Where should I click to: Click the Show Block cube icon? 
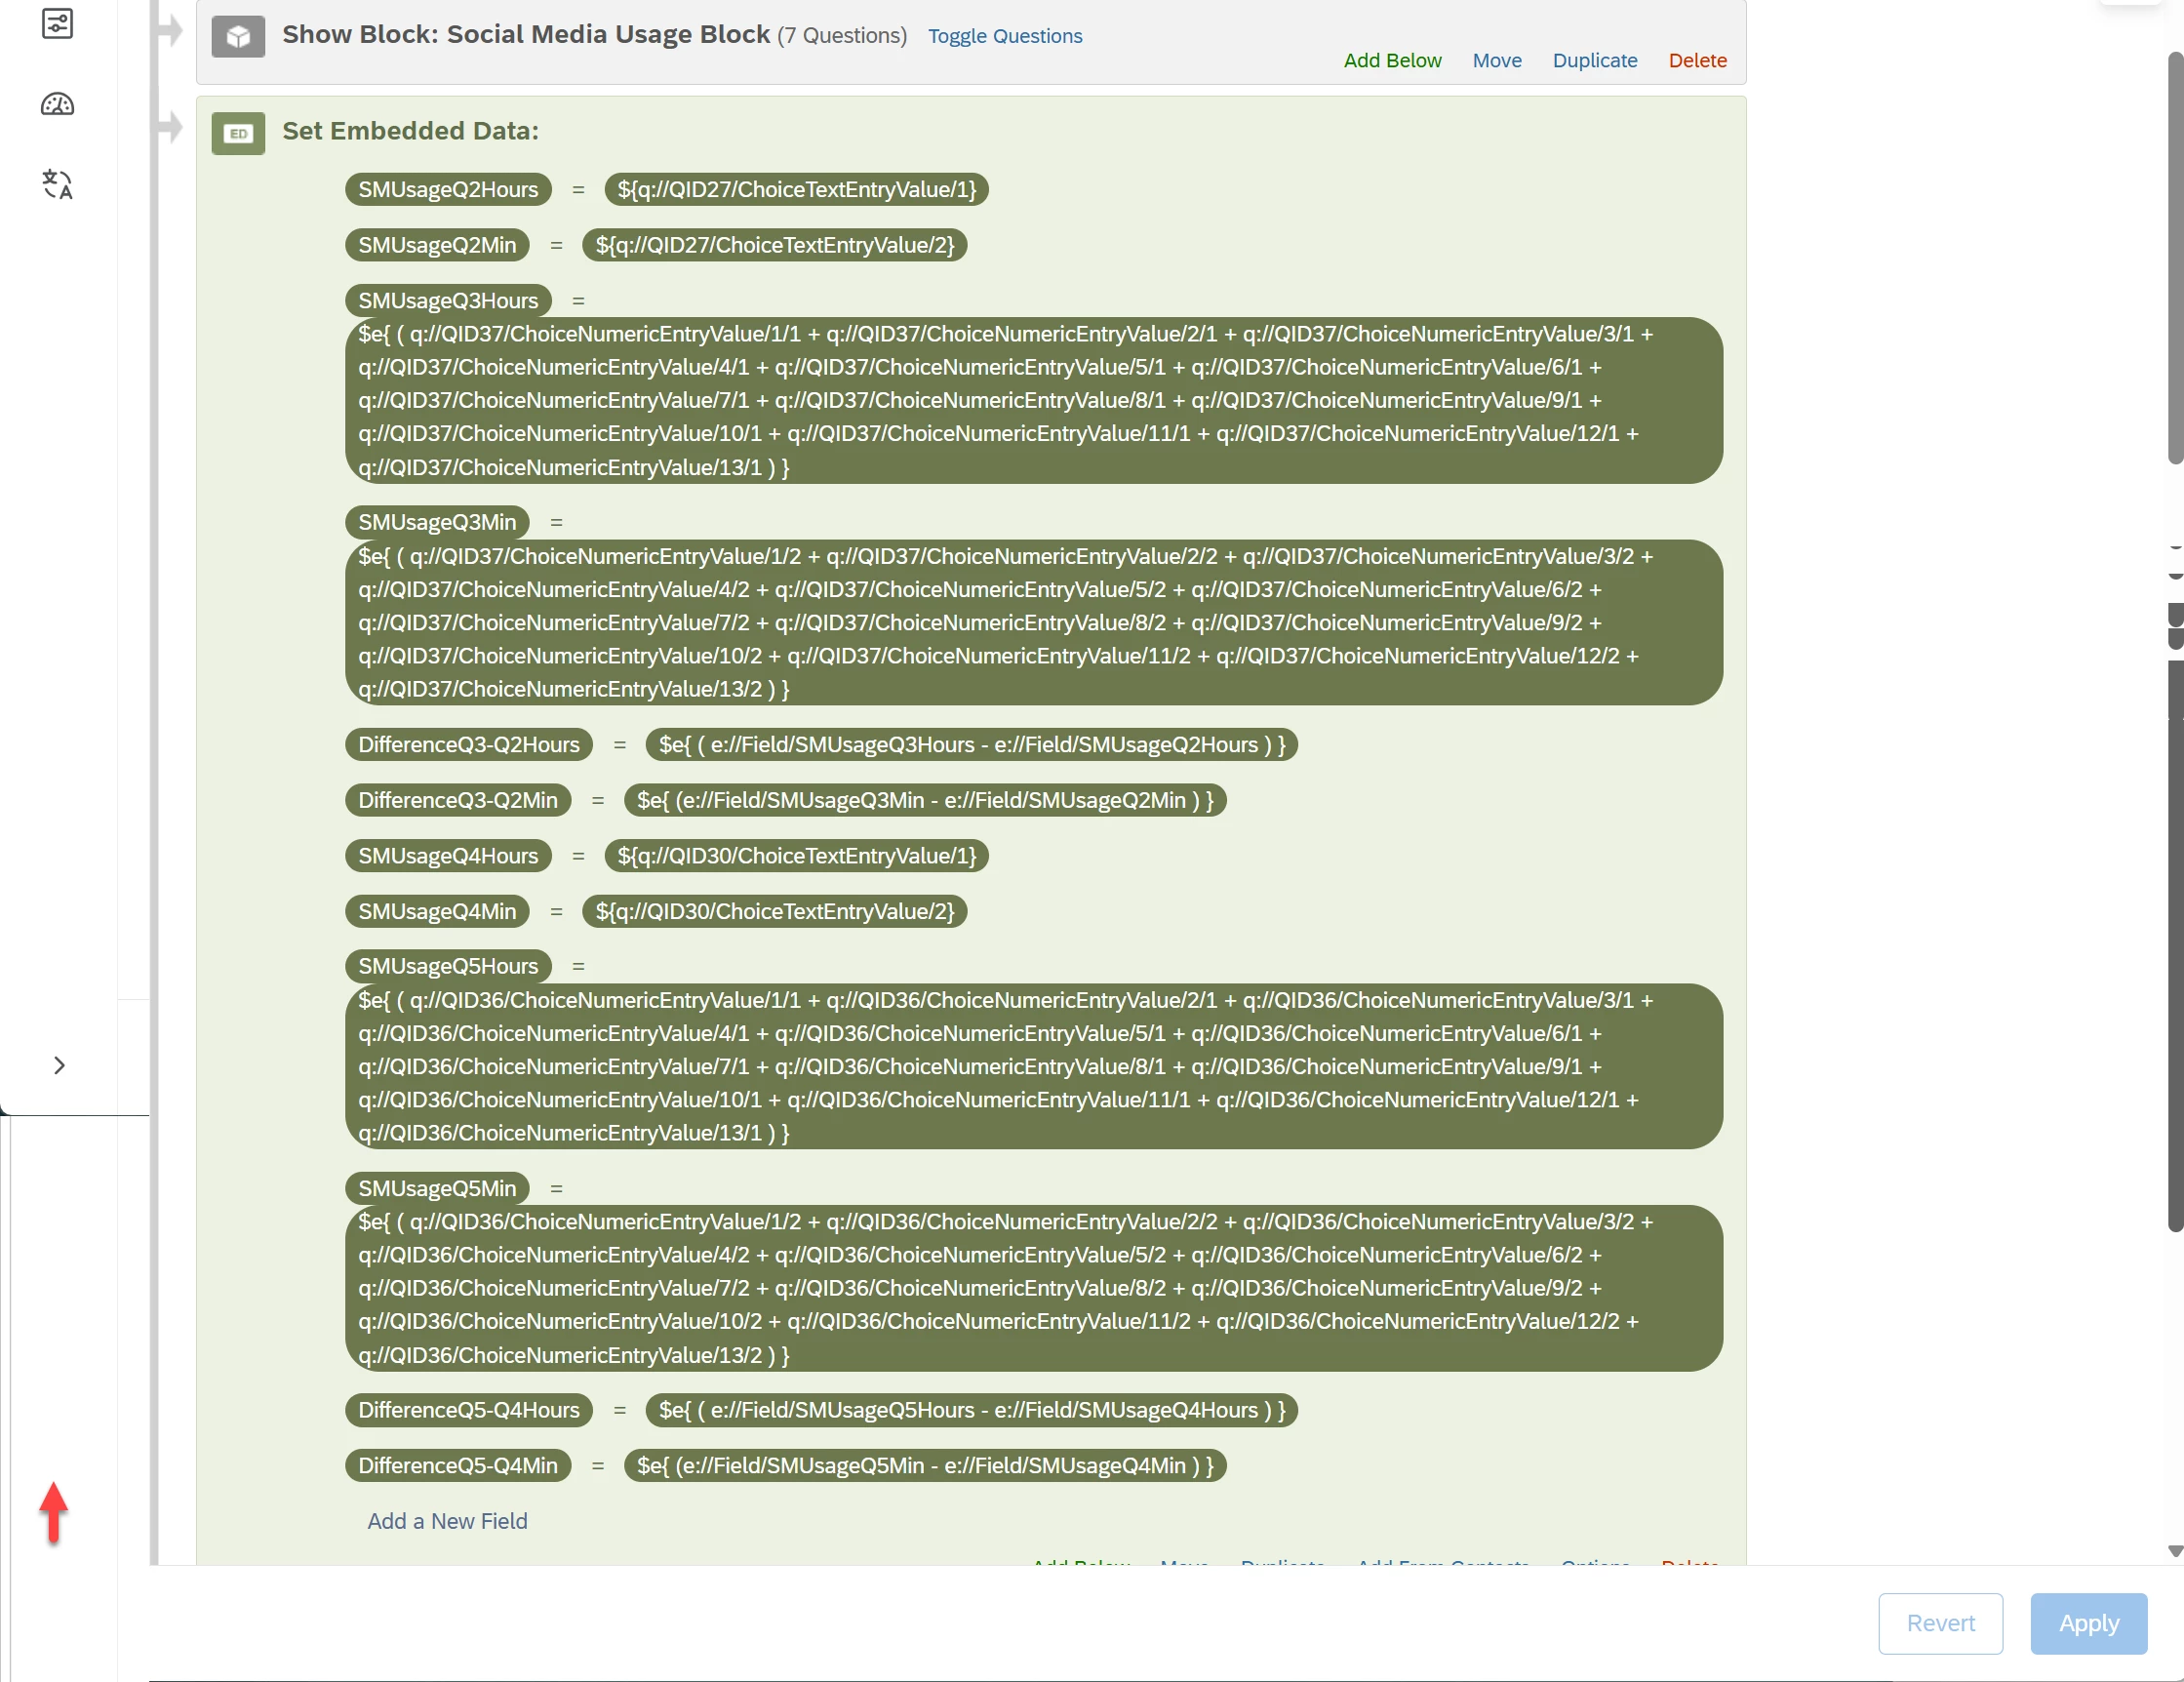point(238,37)
